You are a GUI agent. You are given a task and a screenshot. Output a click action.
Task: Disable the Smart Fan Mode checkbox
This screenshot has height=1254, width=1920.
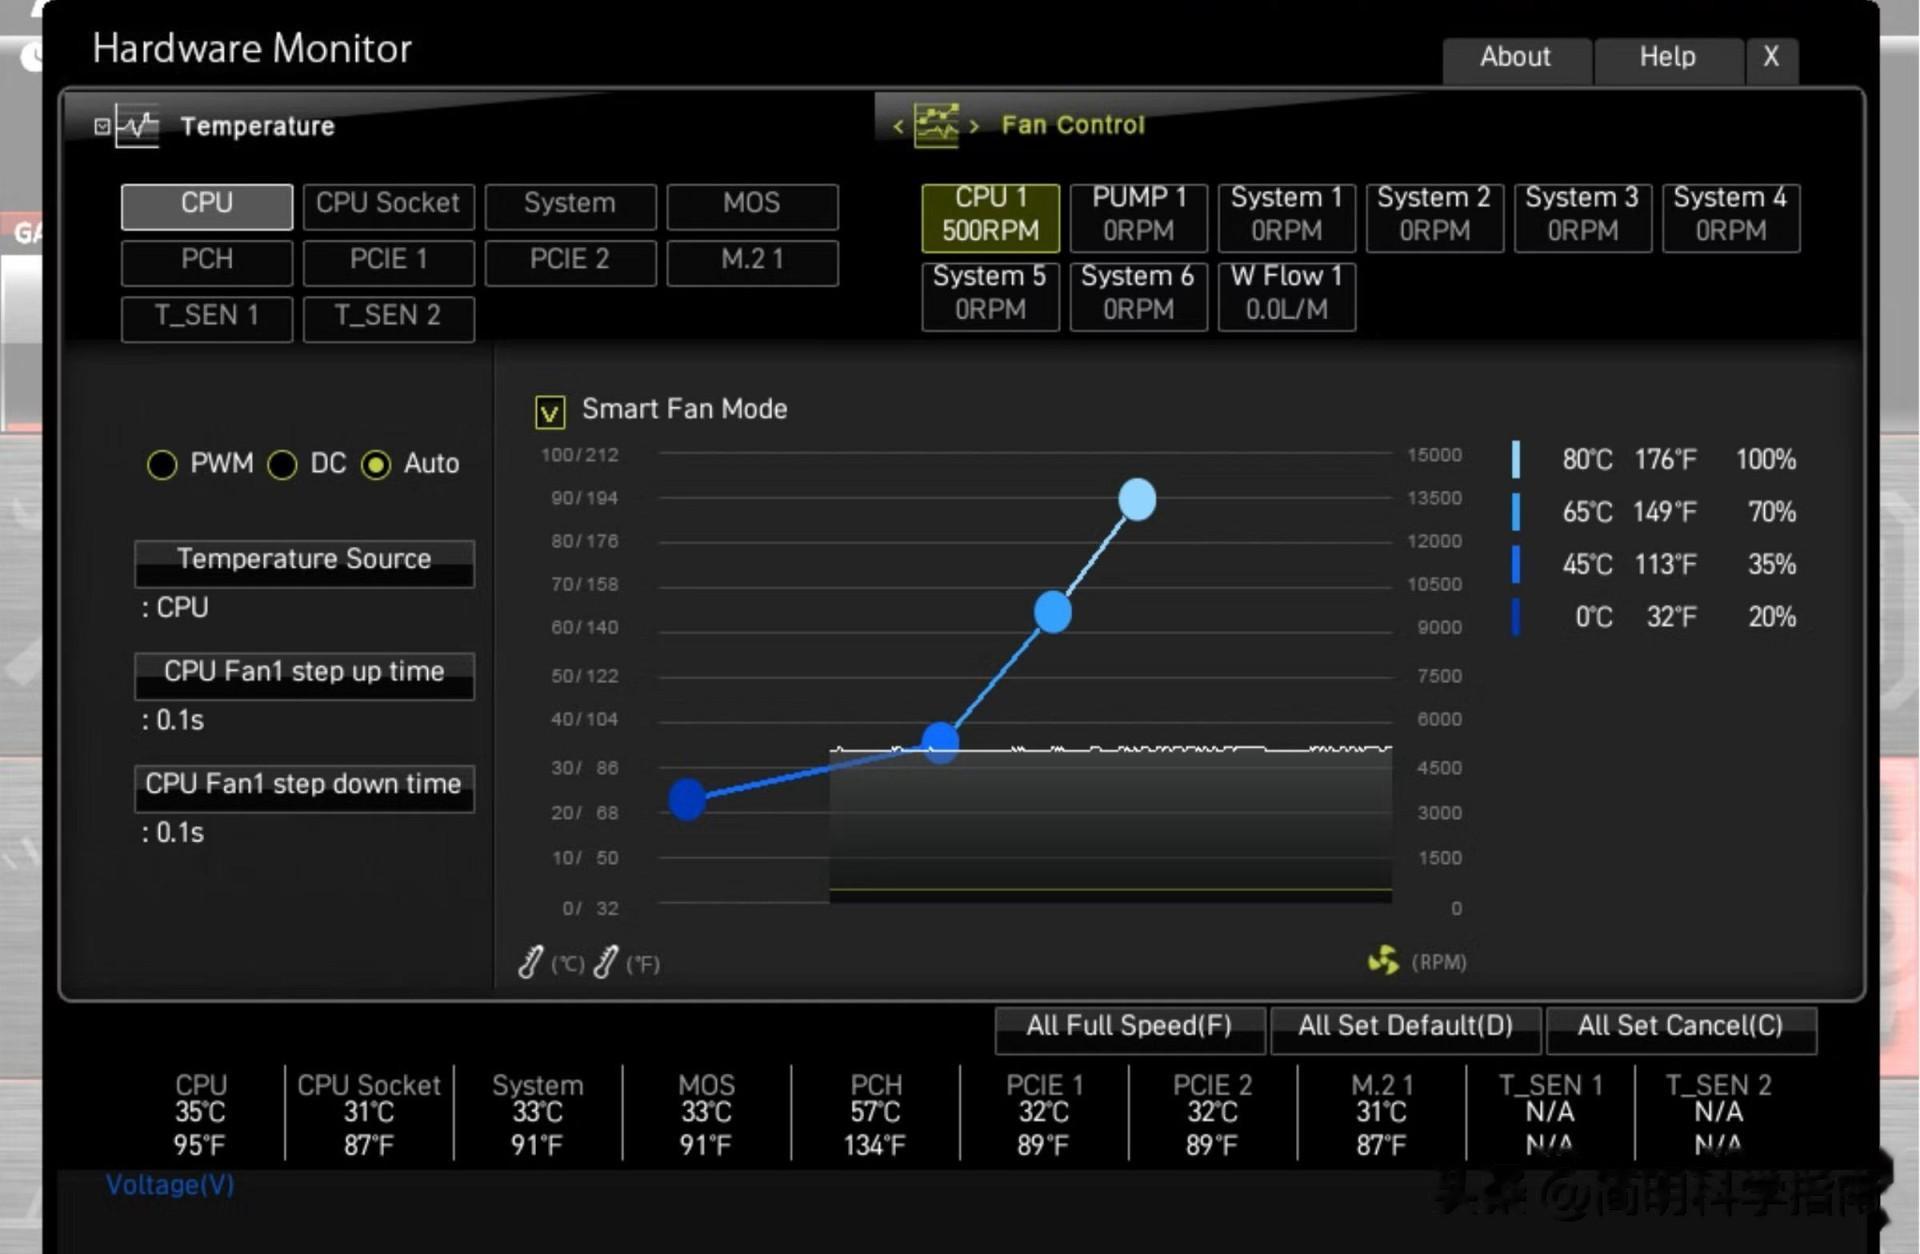click(x=550, y=411)
